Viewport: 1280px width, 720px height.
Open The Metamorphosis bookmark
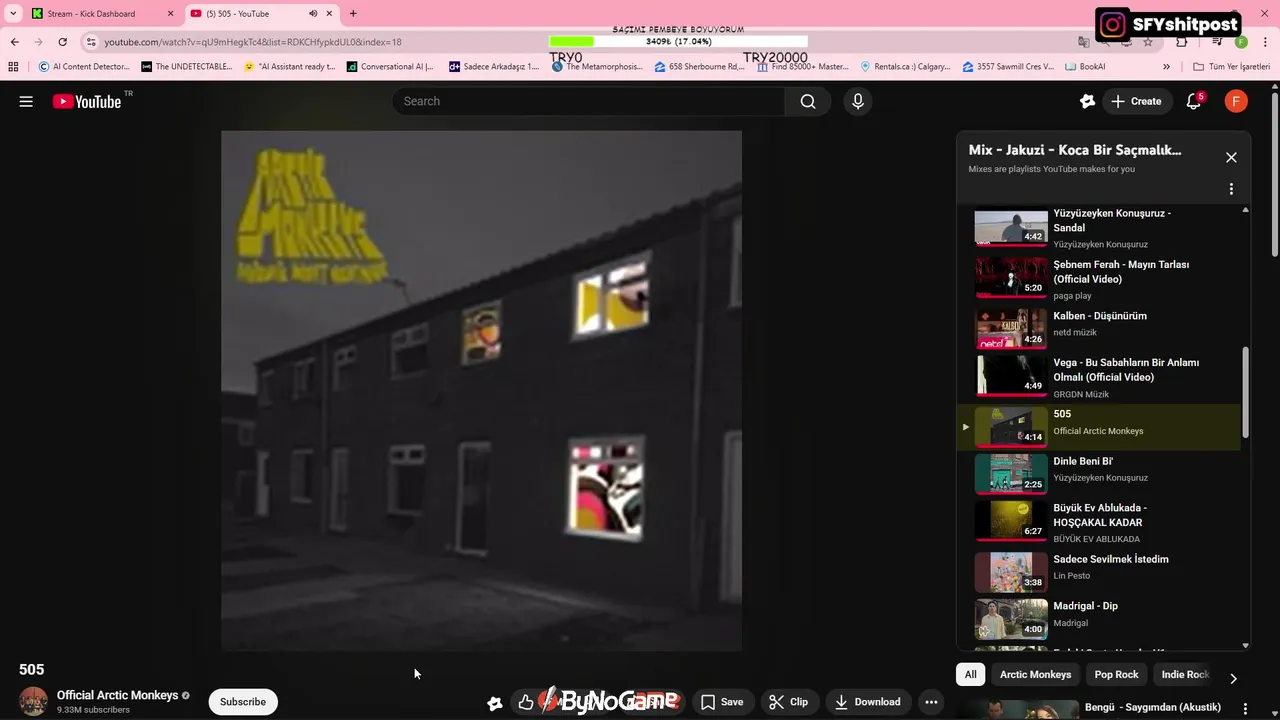(597, 67)
